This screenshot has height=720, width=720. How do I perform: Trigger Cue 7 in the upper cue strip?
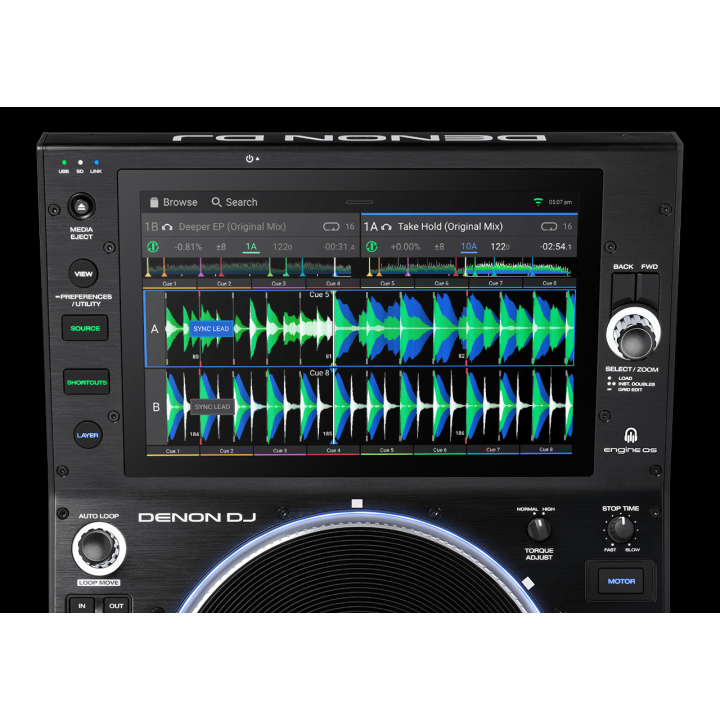tap(495, 284)
